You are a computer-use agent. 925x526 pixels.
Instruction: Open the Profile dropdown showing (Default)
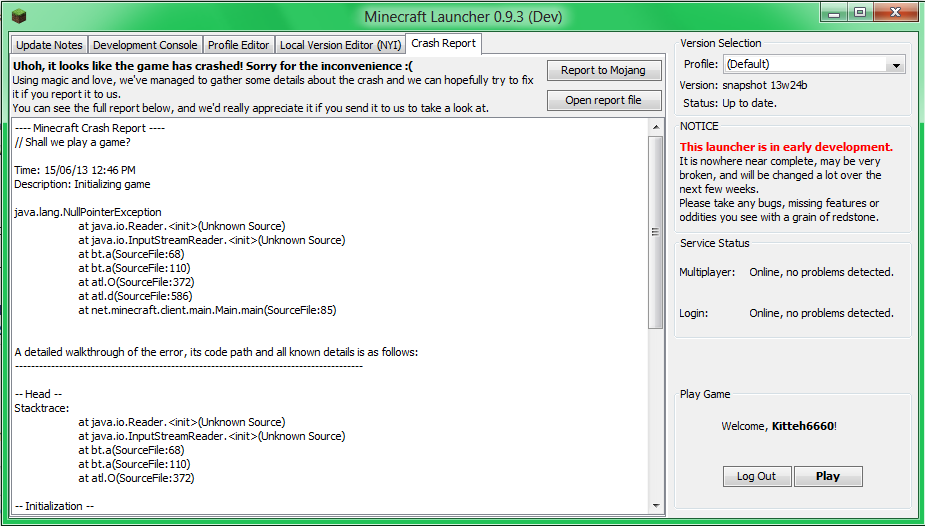pyautogui.click(x=814, y=64)
